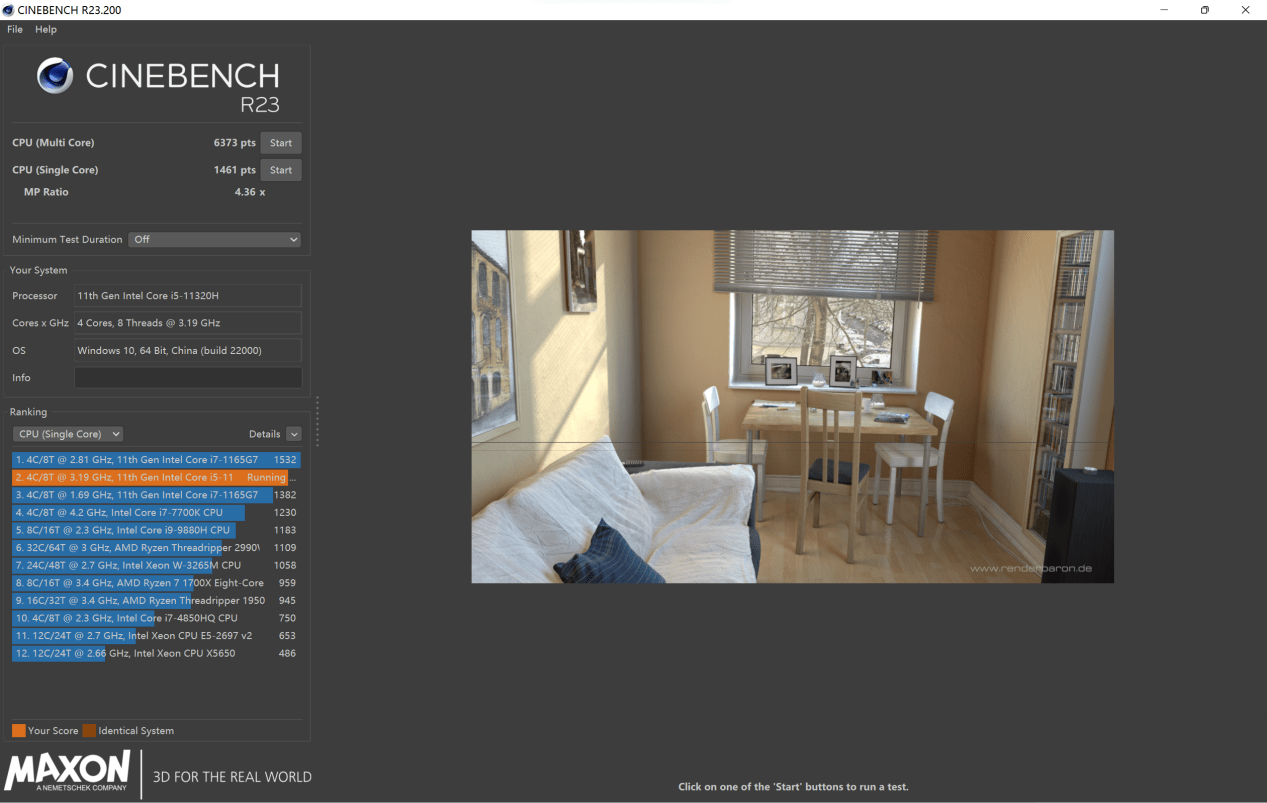Select the Core i7-7700K ranking entry

[x=155, y=513]
